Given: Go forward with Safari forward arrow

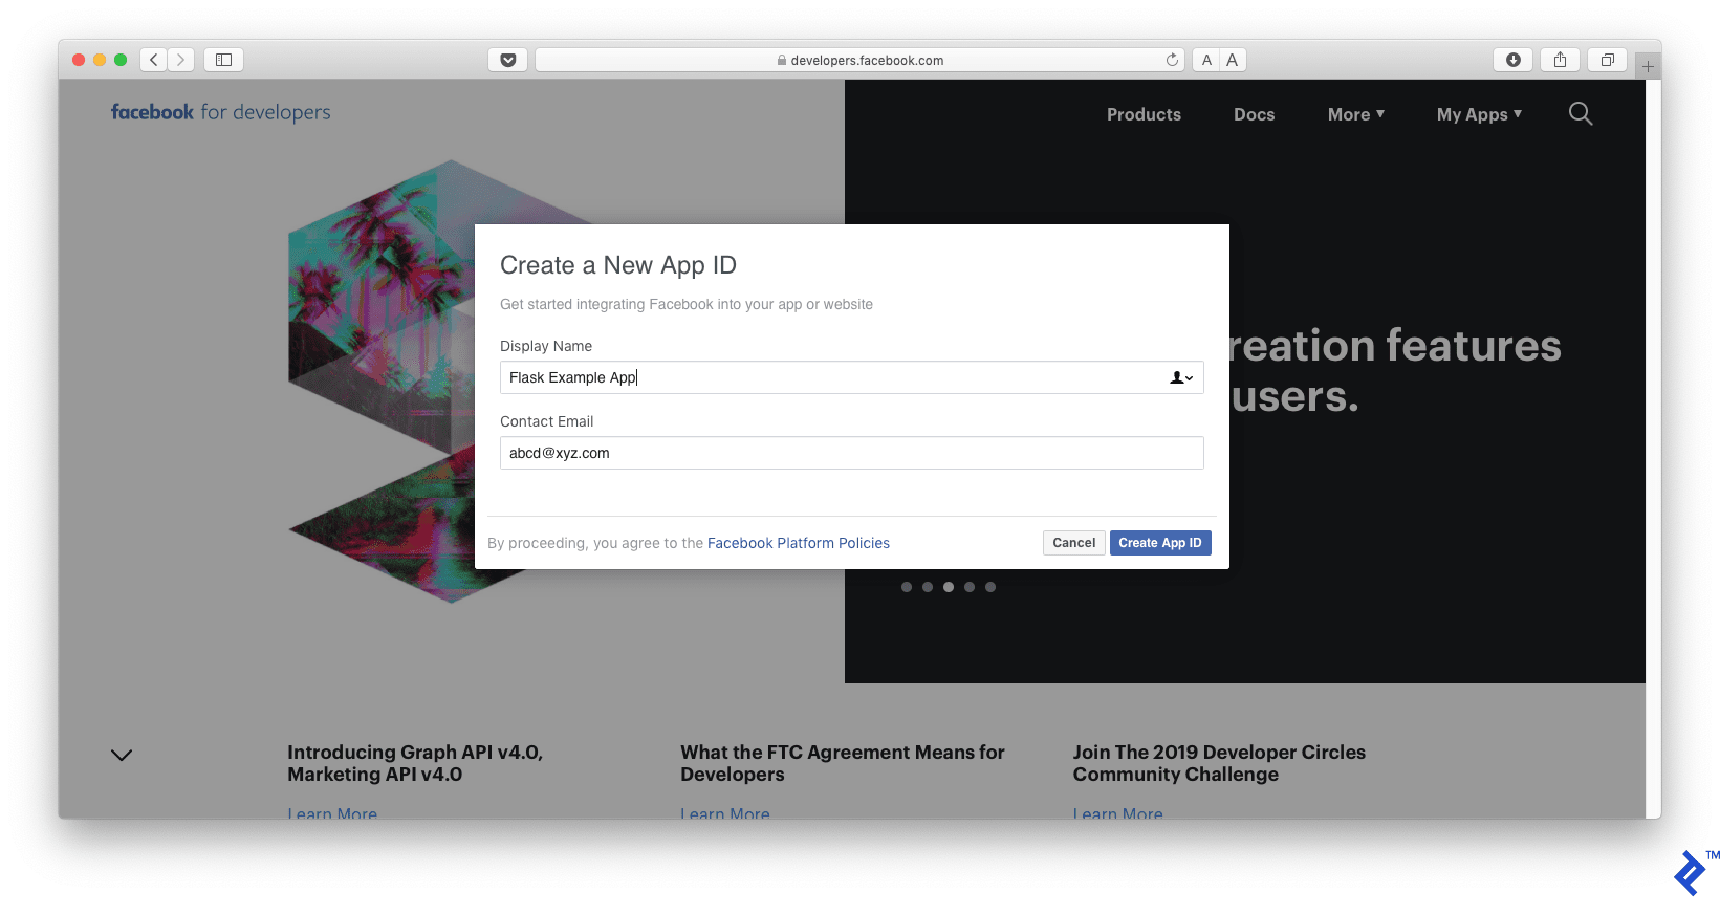Looking at the screenshot, I should click(181, 60).
